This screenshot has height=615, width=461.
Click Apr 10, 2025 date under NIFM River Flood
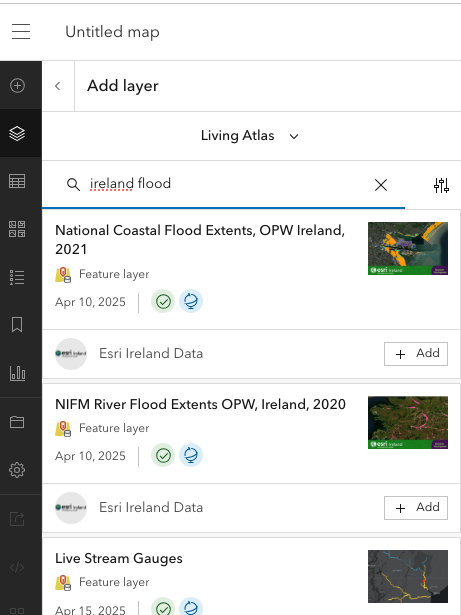tap(90, 456)
